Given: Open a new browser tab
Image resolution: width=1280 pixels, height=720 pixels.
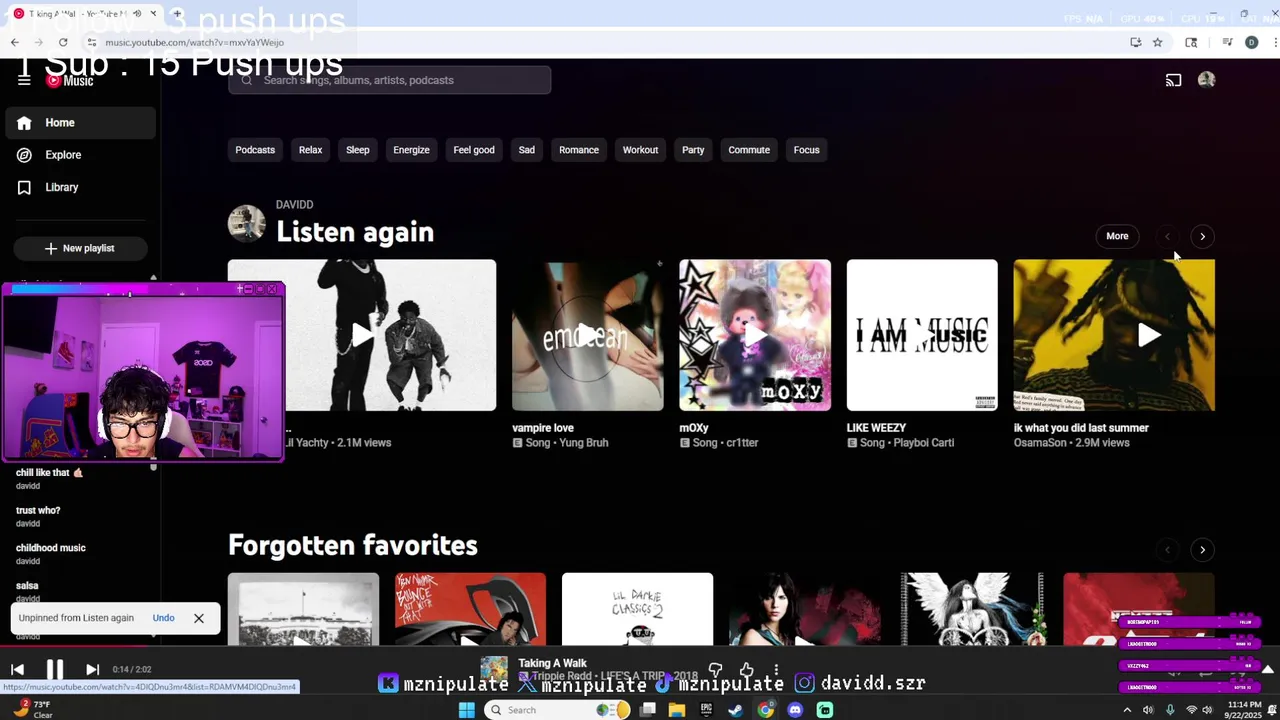Looking at the screenshot, I should pyautogui.click(x=177, y=14).
